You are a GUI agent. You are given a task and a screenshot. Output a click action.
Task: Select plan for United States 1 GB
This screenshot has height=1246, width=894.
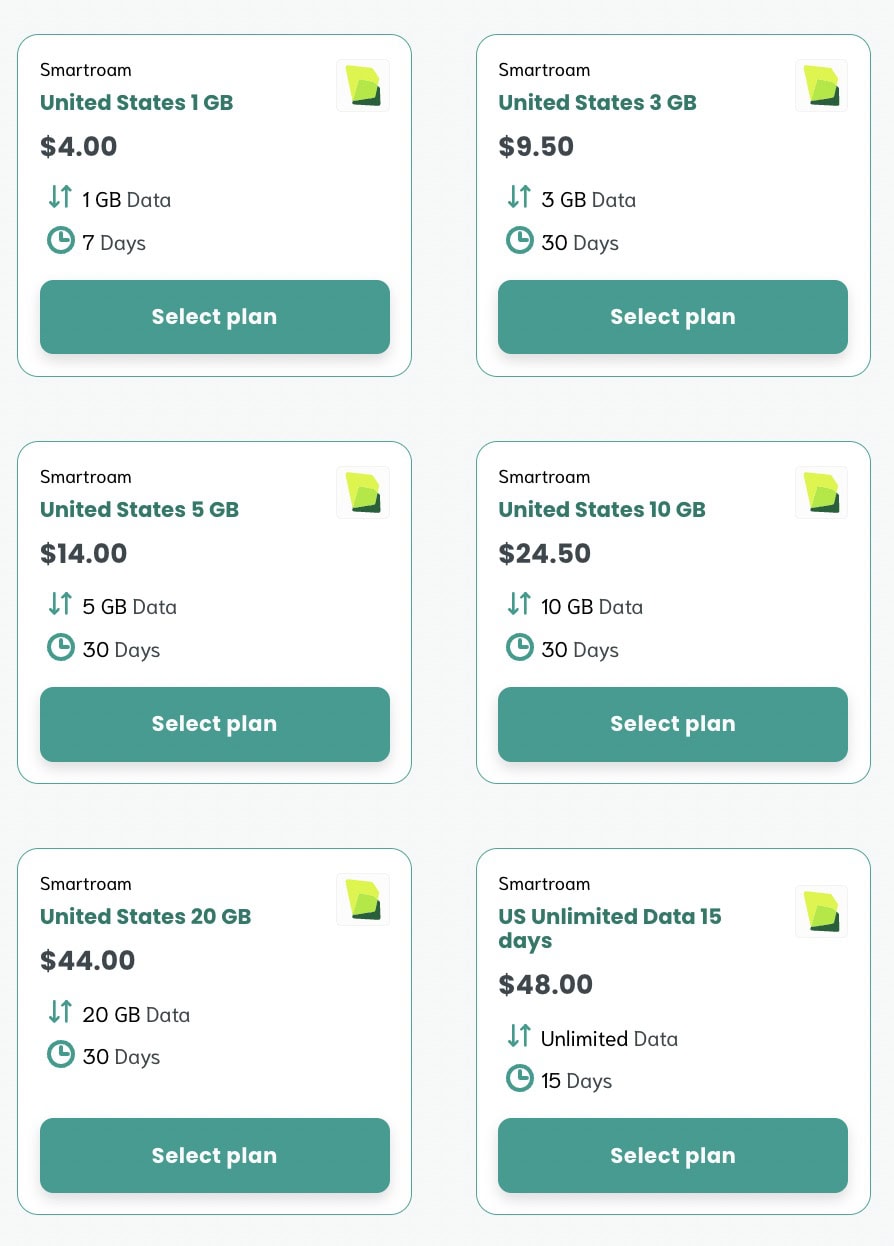214,316
